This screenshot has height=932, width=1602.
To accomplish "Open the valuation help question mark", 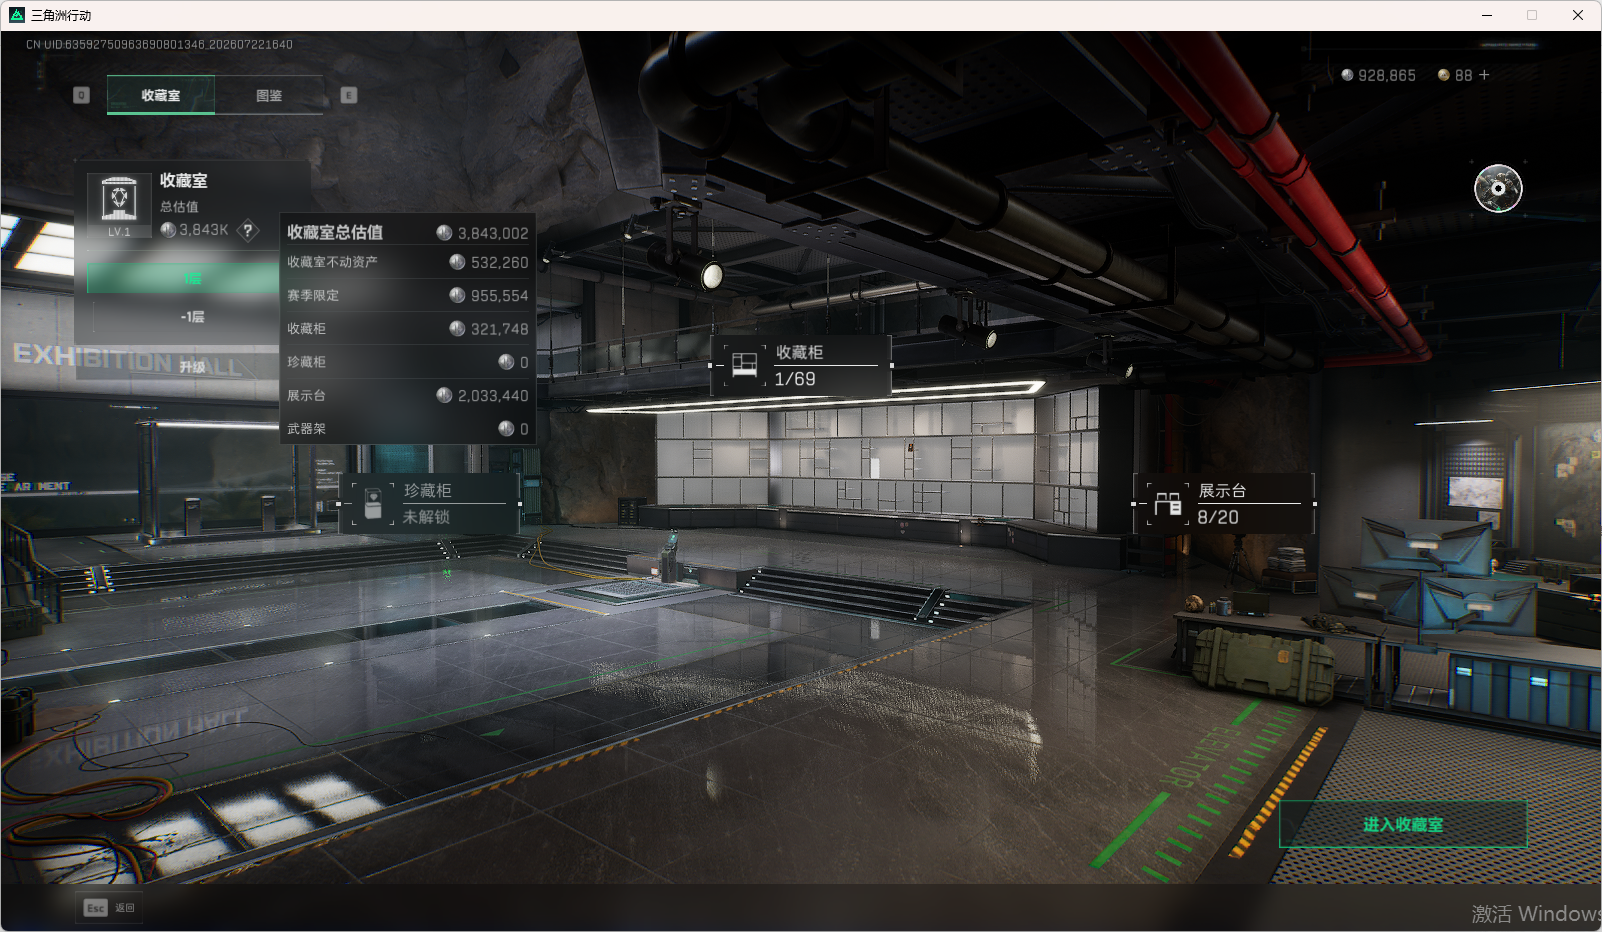I will [x=248, y=230].
